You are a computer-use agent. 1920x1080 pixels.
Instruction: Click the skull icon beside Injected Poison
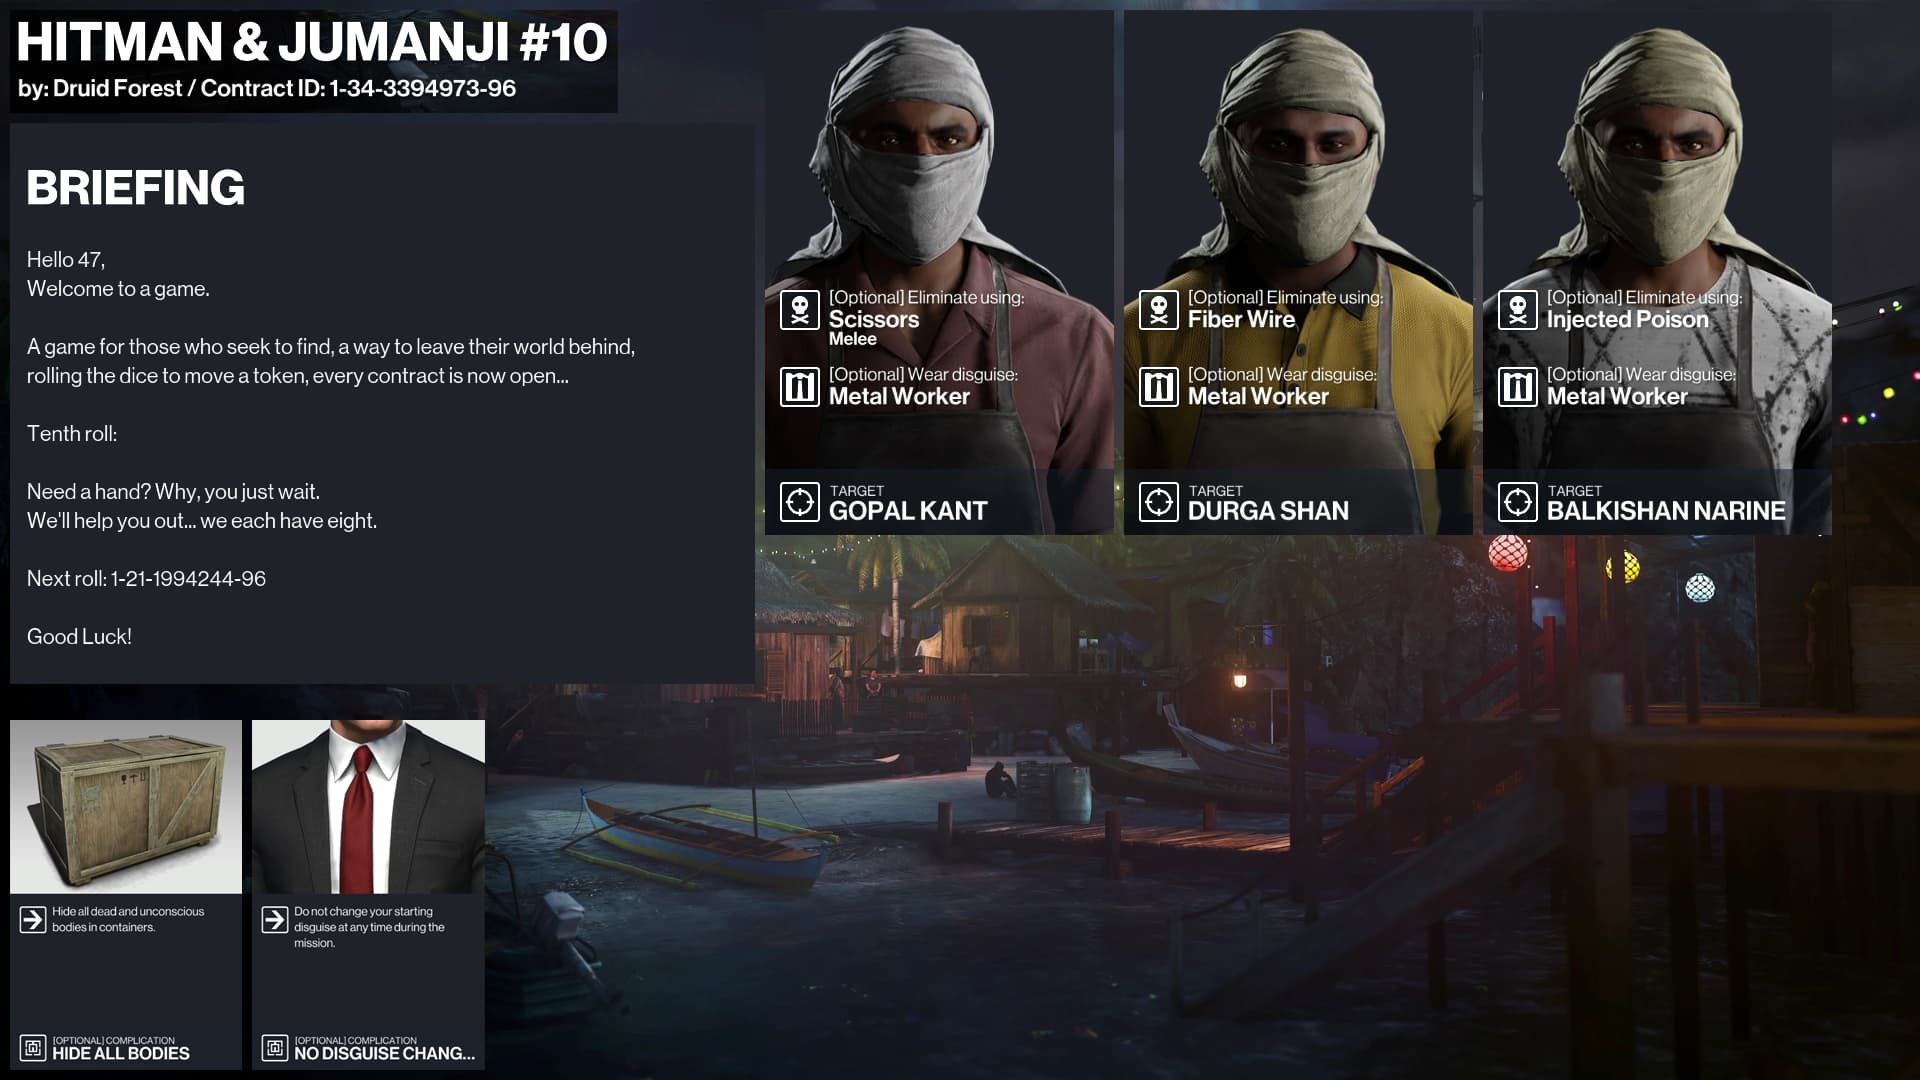click(x=1518, y=310)
